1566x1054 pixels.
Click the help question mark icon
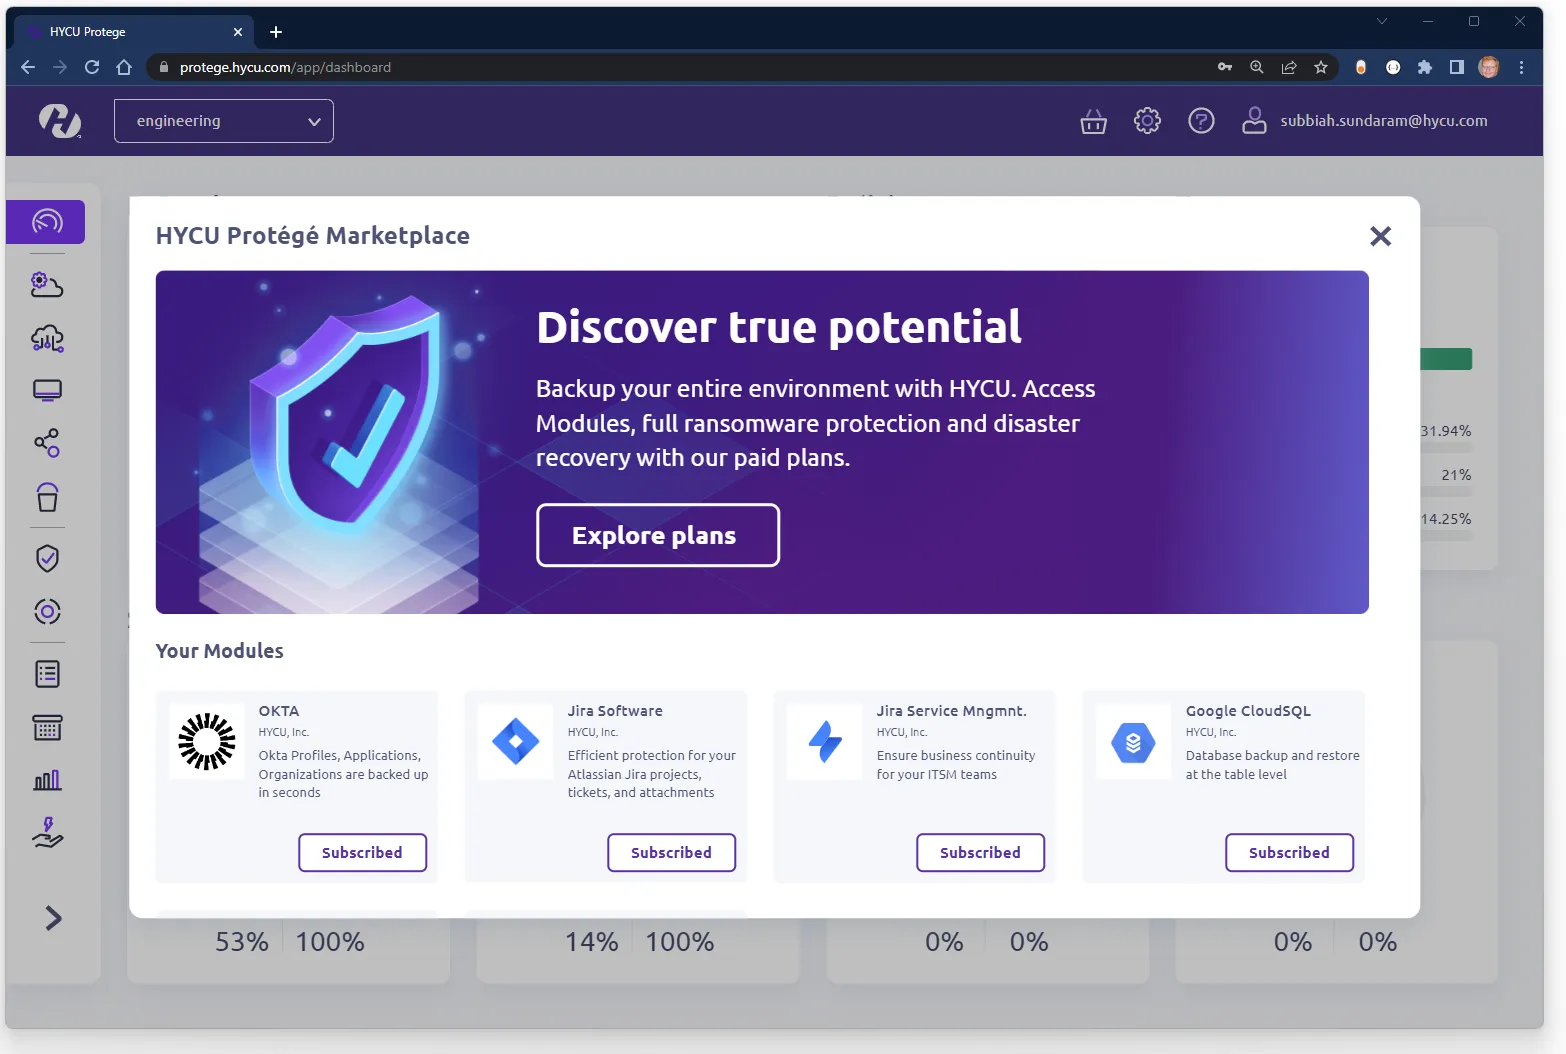point(1201,121)
